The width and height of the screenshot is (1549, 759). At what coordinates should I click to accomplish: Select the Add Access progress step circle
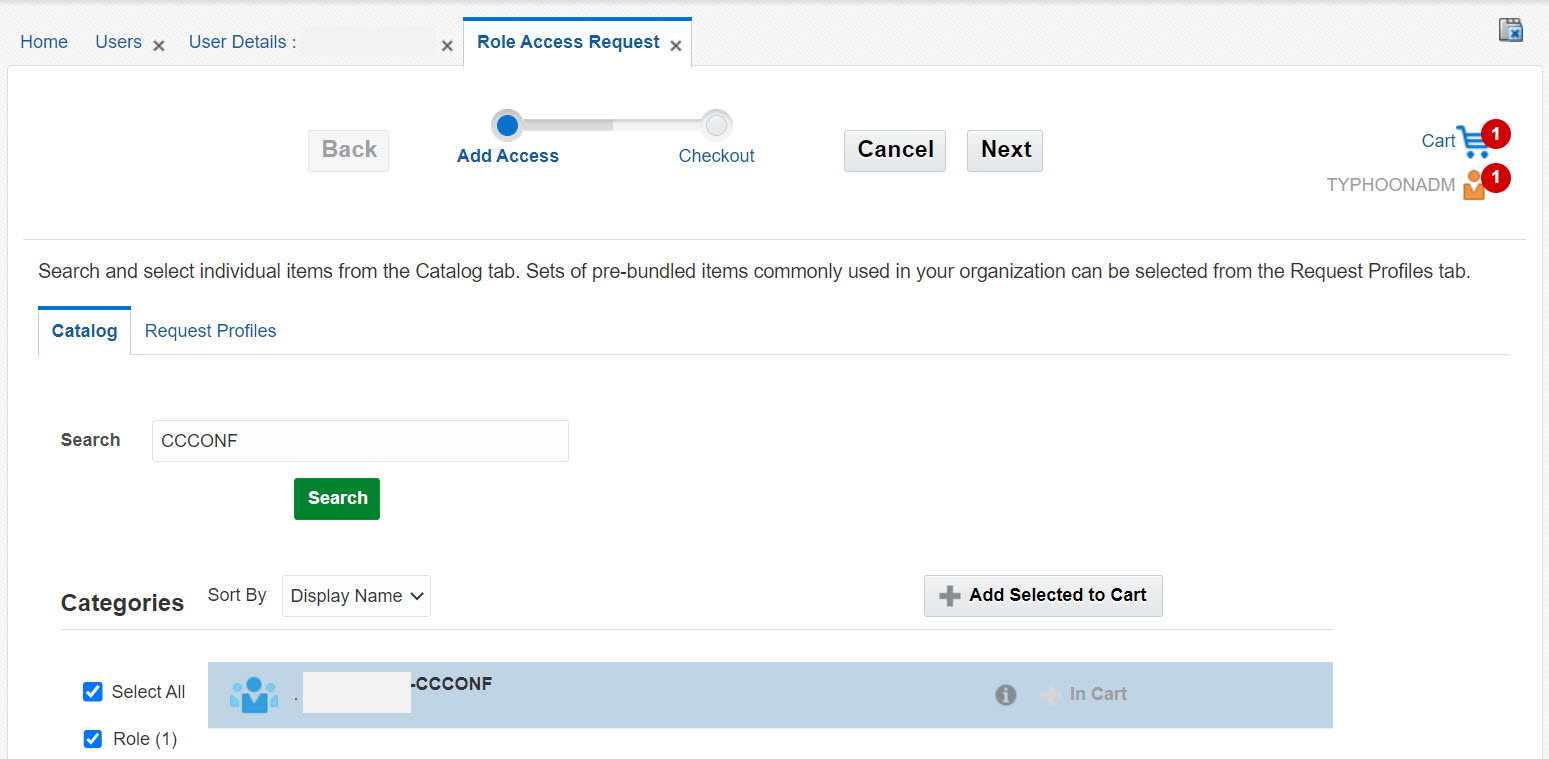click(507, 124)
